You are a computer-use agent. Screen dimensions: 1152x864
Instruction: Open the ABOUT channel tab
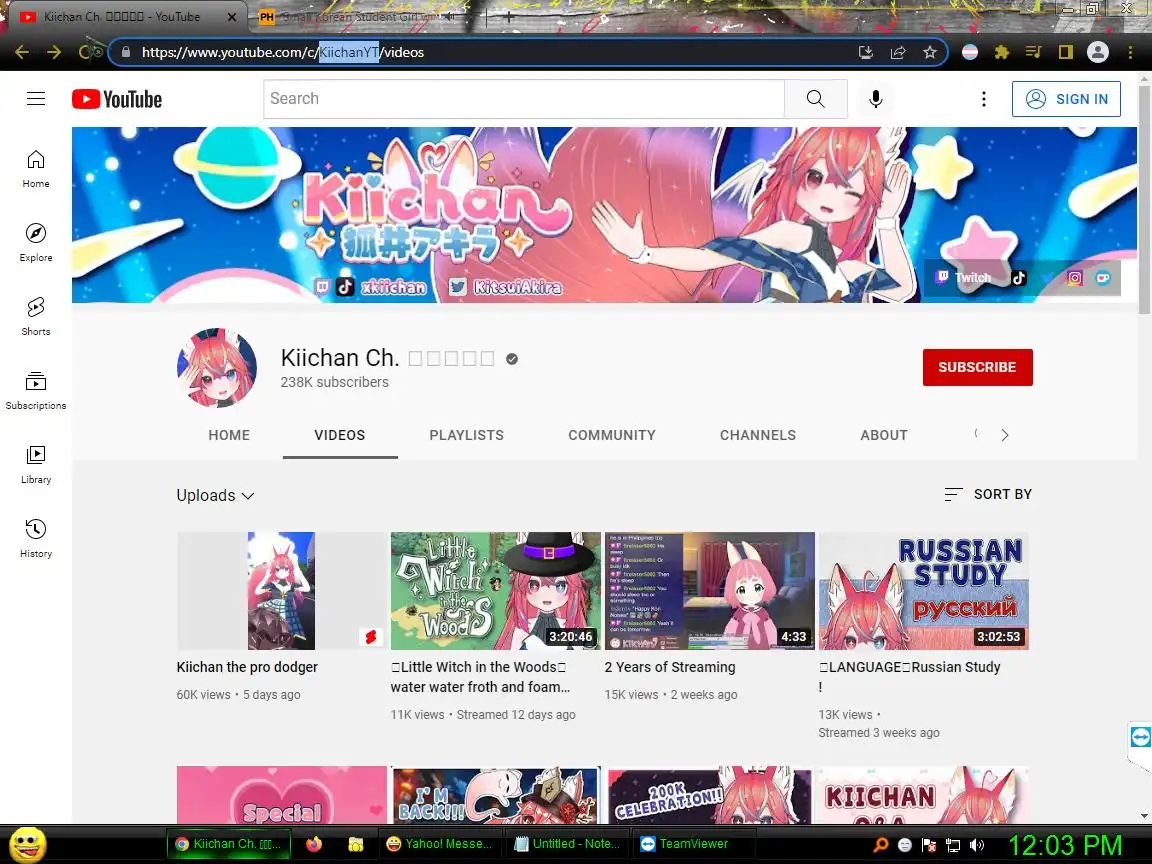click(884, 435)
